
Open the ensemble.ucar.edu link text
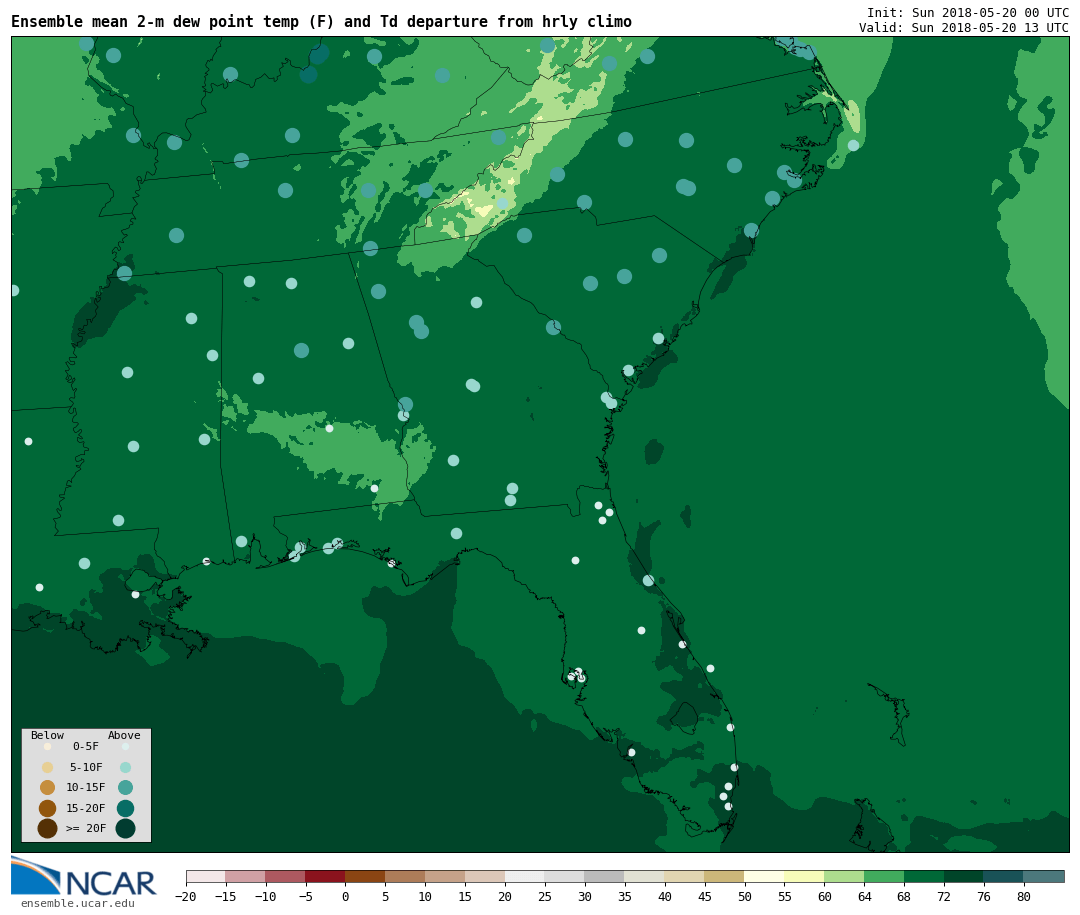pyautogui.click(x=78, y=903)
